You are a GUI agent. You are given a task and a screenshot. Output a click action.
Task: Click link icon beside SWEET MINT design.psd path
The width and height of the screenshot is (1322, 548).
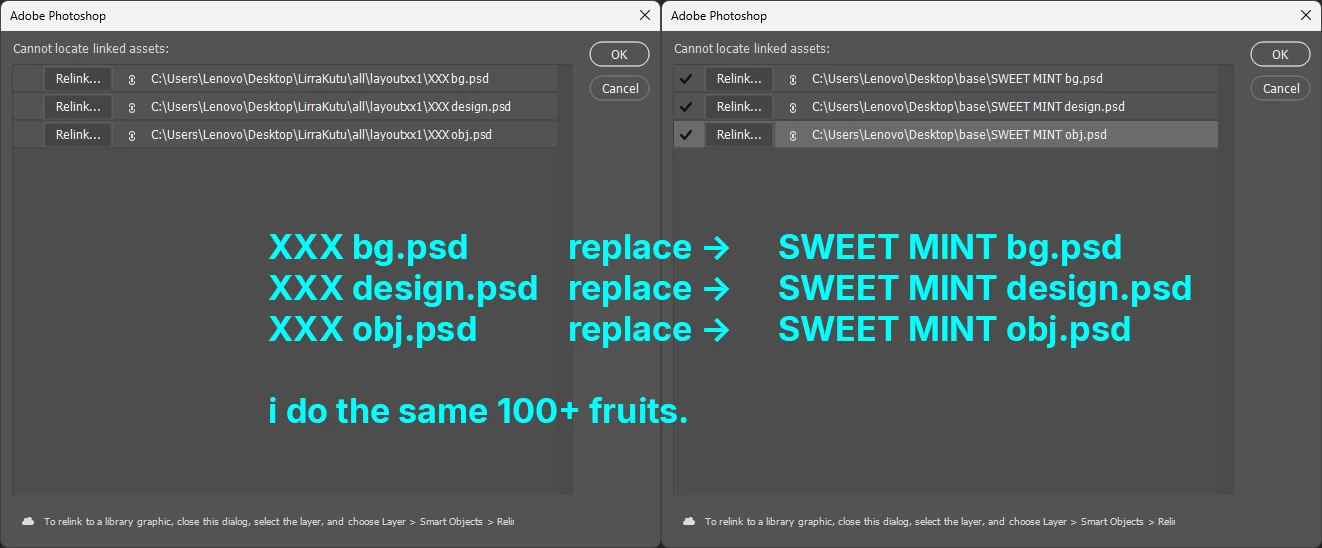click(792, 107)
